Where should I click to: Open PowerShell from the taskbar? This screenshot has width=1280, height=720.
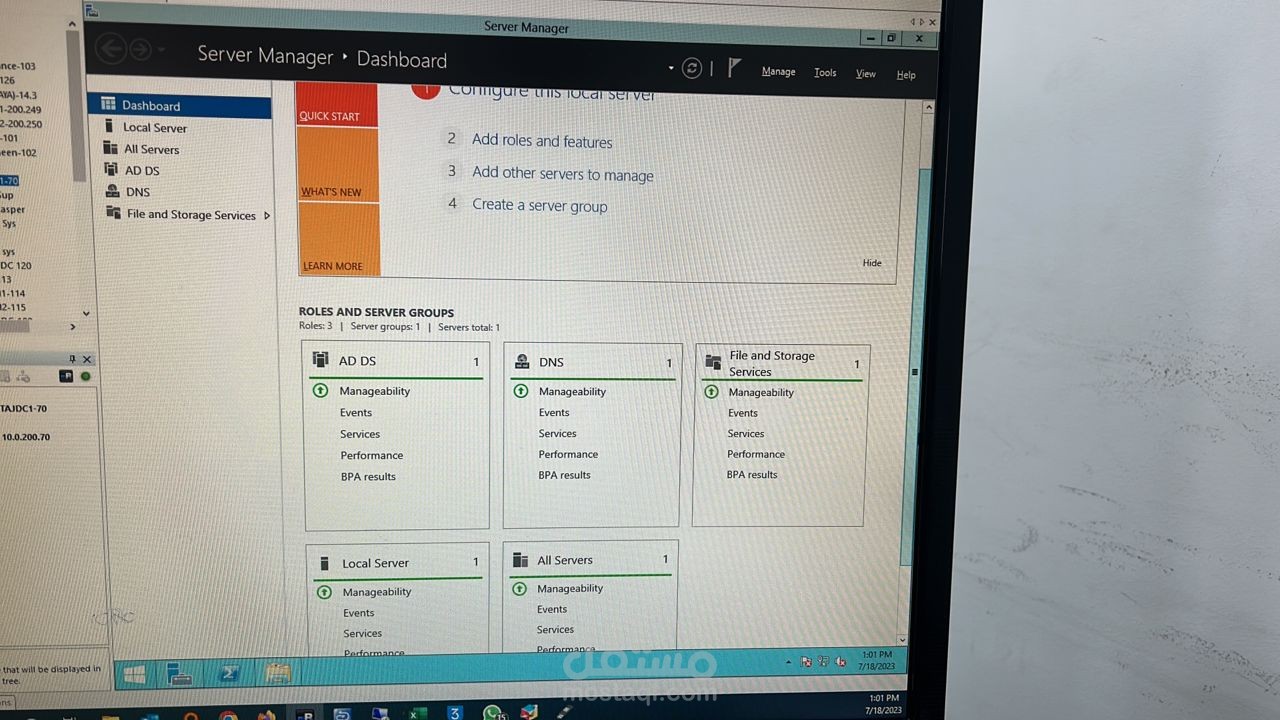point(229,674)
